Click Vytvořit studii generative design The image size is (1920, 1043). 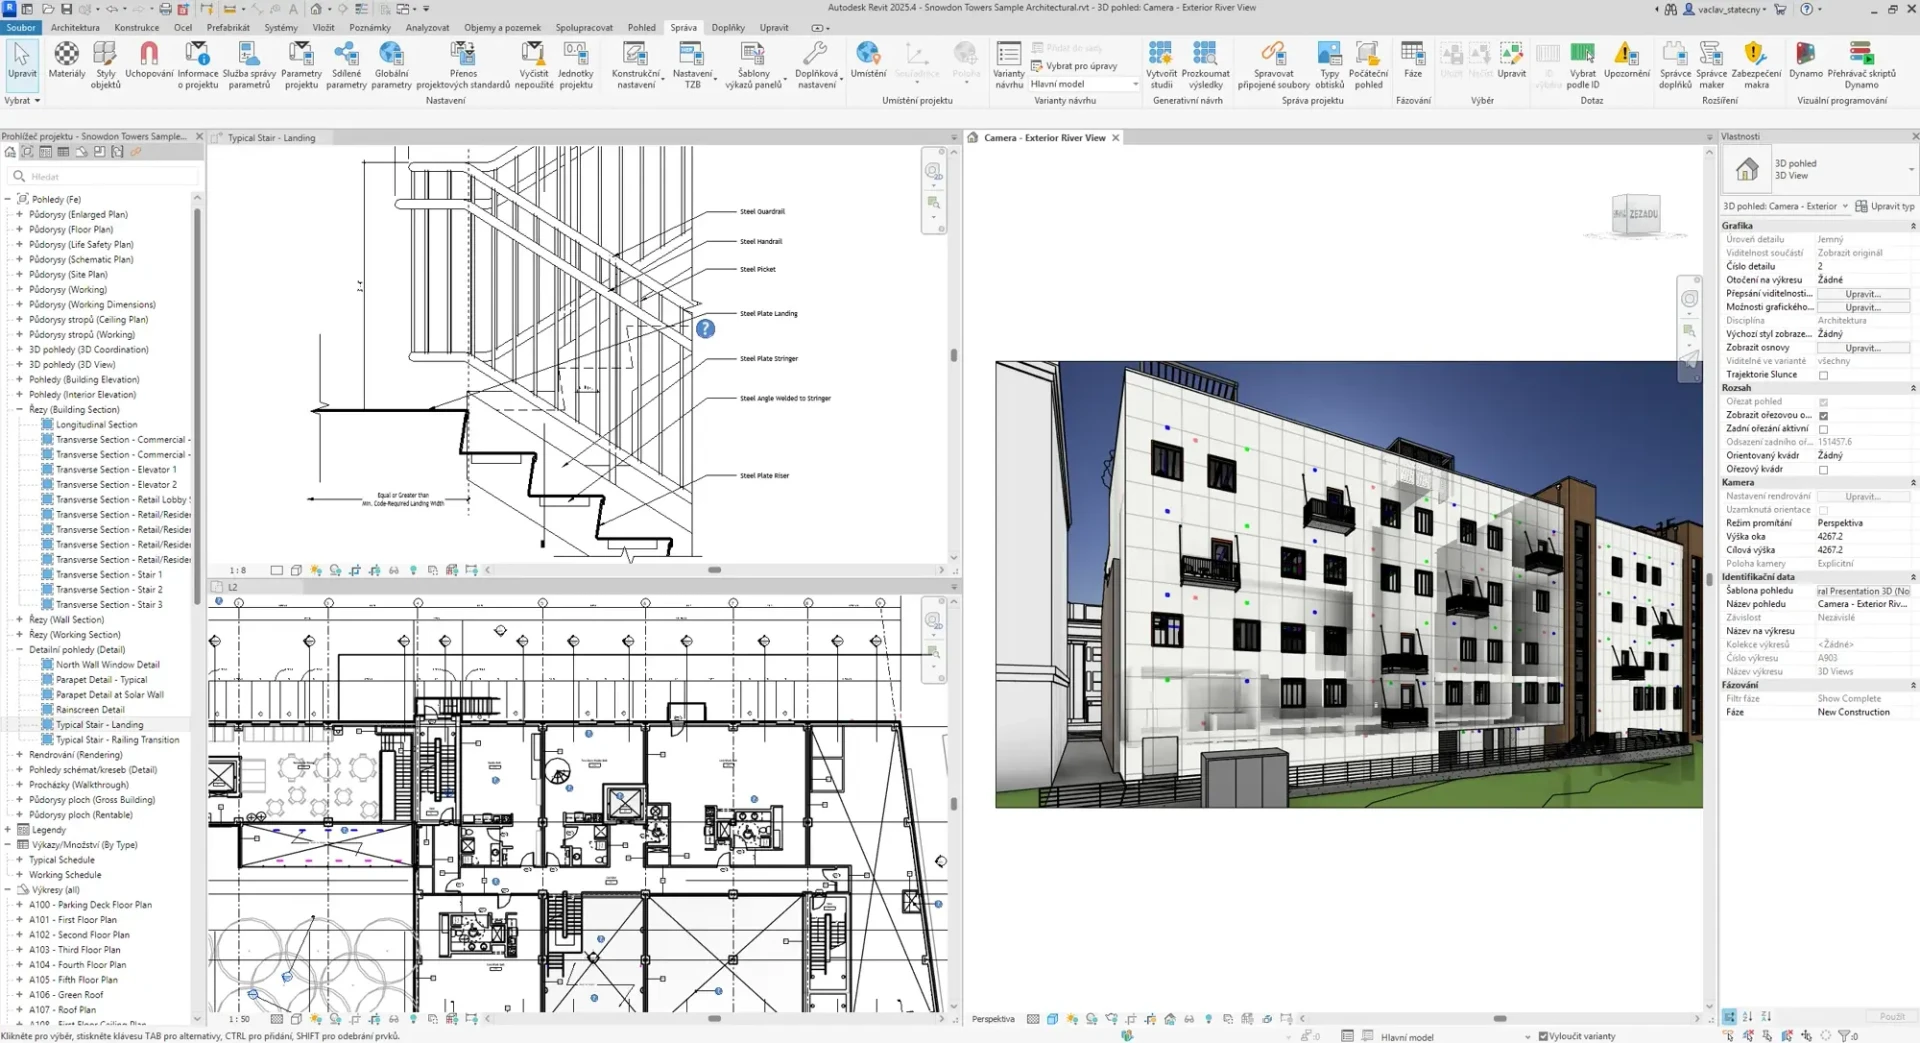(1161, 65)
